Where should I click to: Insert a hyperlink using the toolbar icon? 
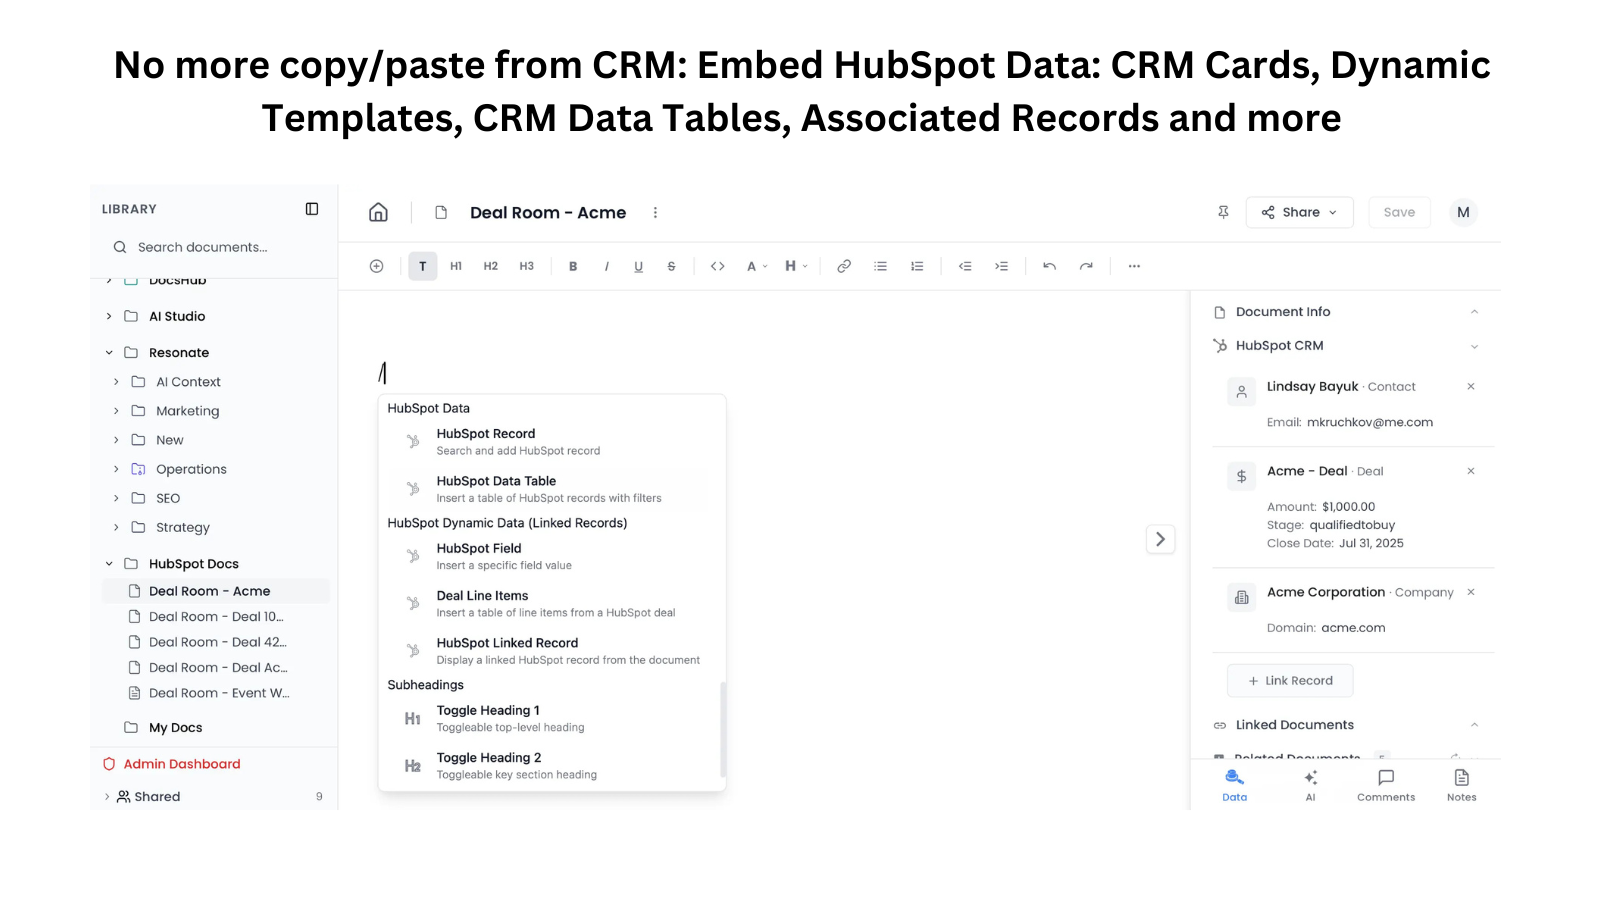844,265
